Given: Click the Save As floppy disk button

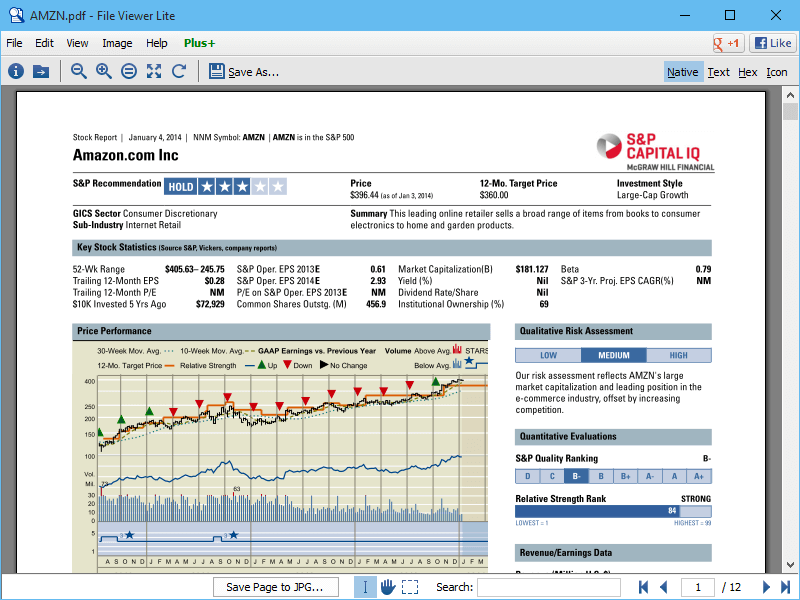Looking at the screenshot, I should pyautogui.click(x=243, y=71).
